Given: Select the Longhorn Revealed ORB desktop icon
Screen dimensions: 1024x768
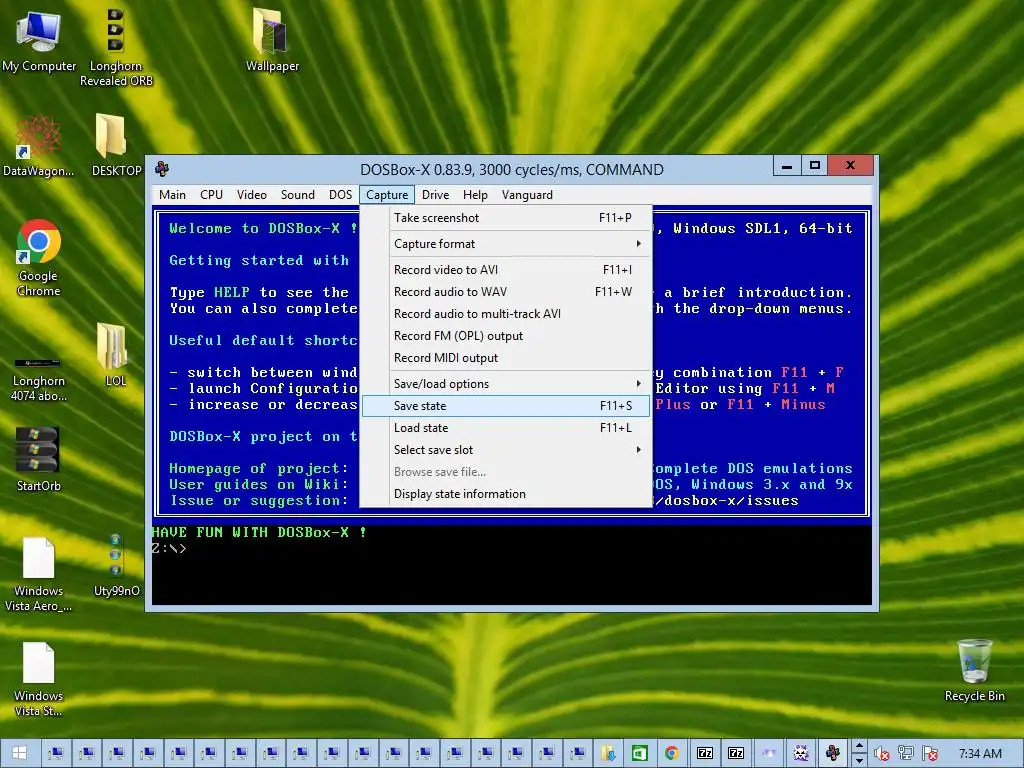Looking at the screenshot, I should coord(116,47).
